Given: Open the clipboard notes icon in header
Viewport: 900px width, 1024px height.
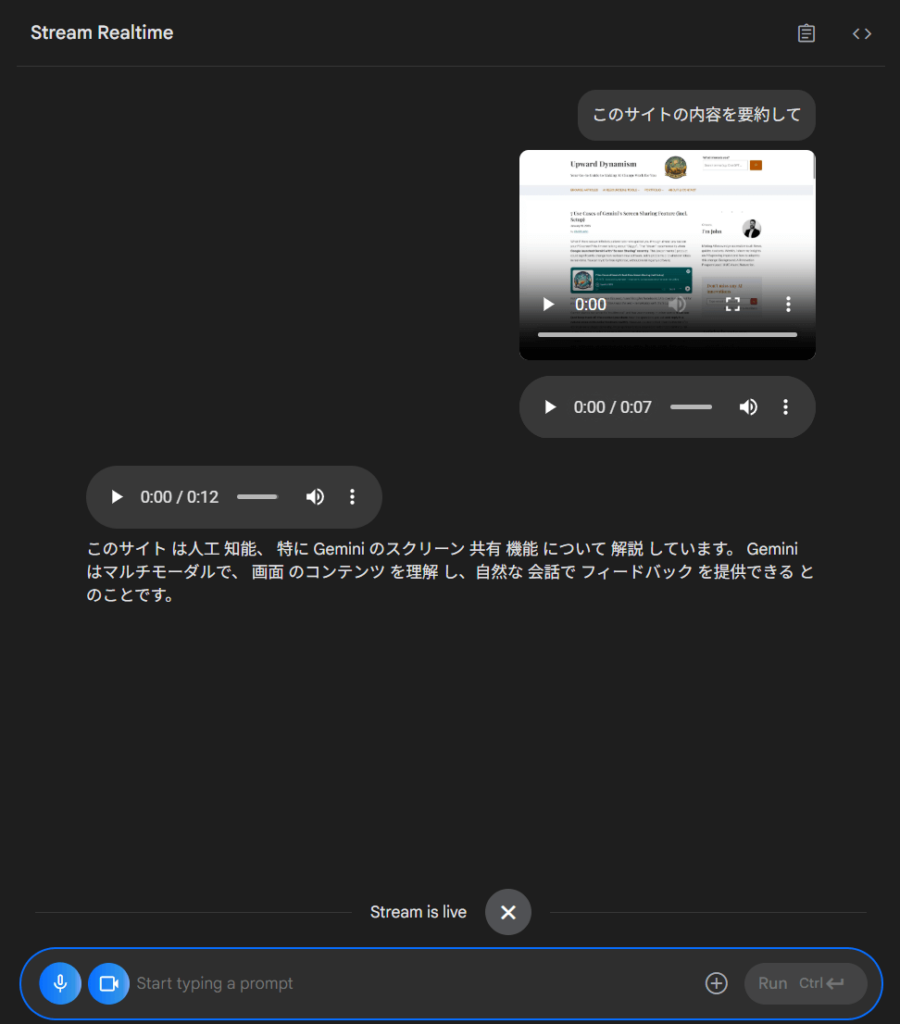Looking at the screenshot, I should [x=806, y=33].
